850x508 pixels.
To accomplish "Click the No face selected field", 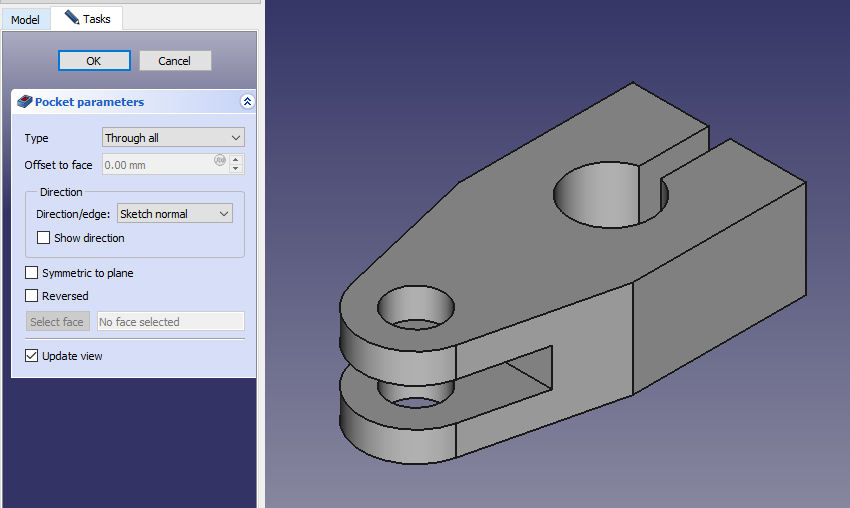I will (x=170, y=322).
